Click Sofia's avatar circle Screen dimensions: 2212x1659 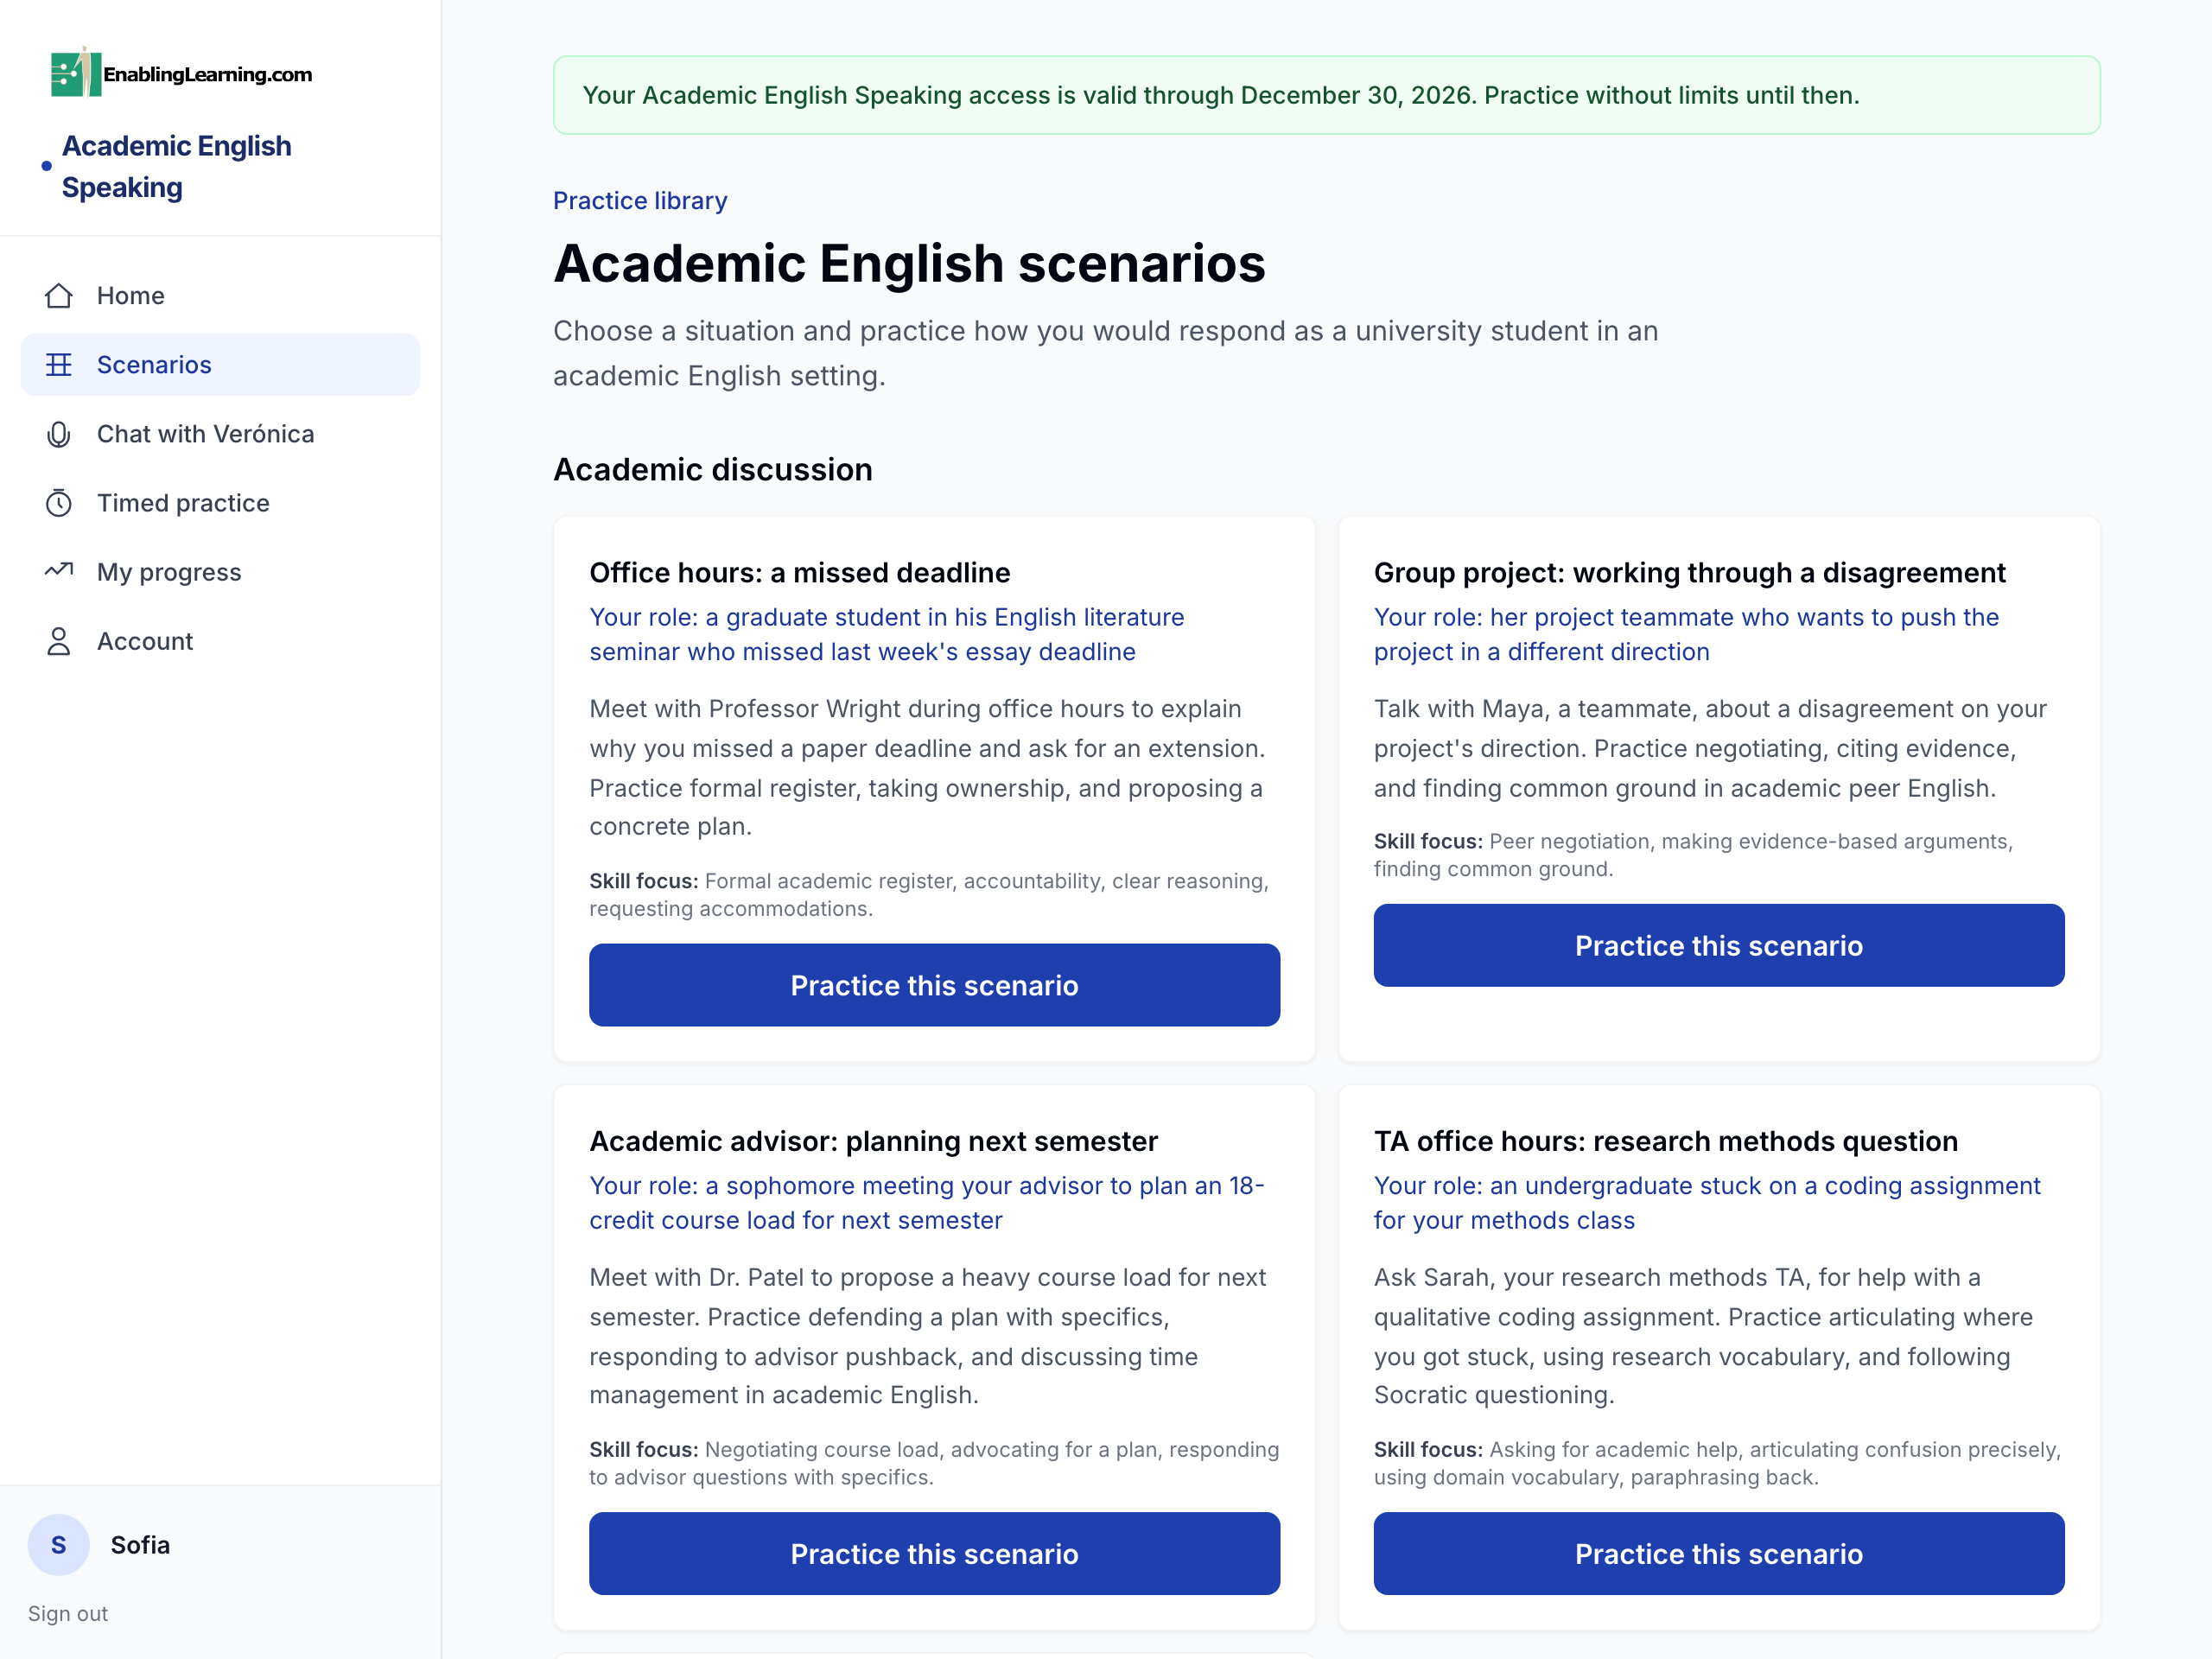coord(58,1545)
